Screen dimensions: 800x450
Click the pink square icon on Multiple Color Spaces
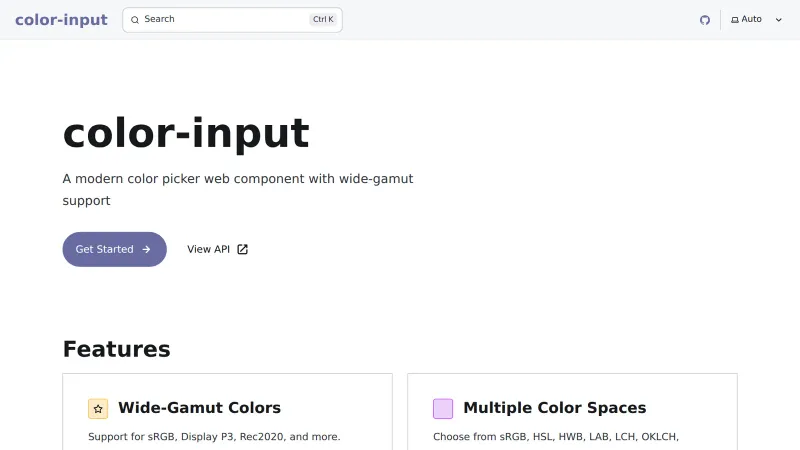(x=443, y=408)
